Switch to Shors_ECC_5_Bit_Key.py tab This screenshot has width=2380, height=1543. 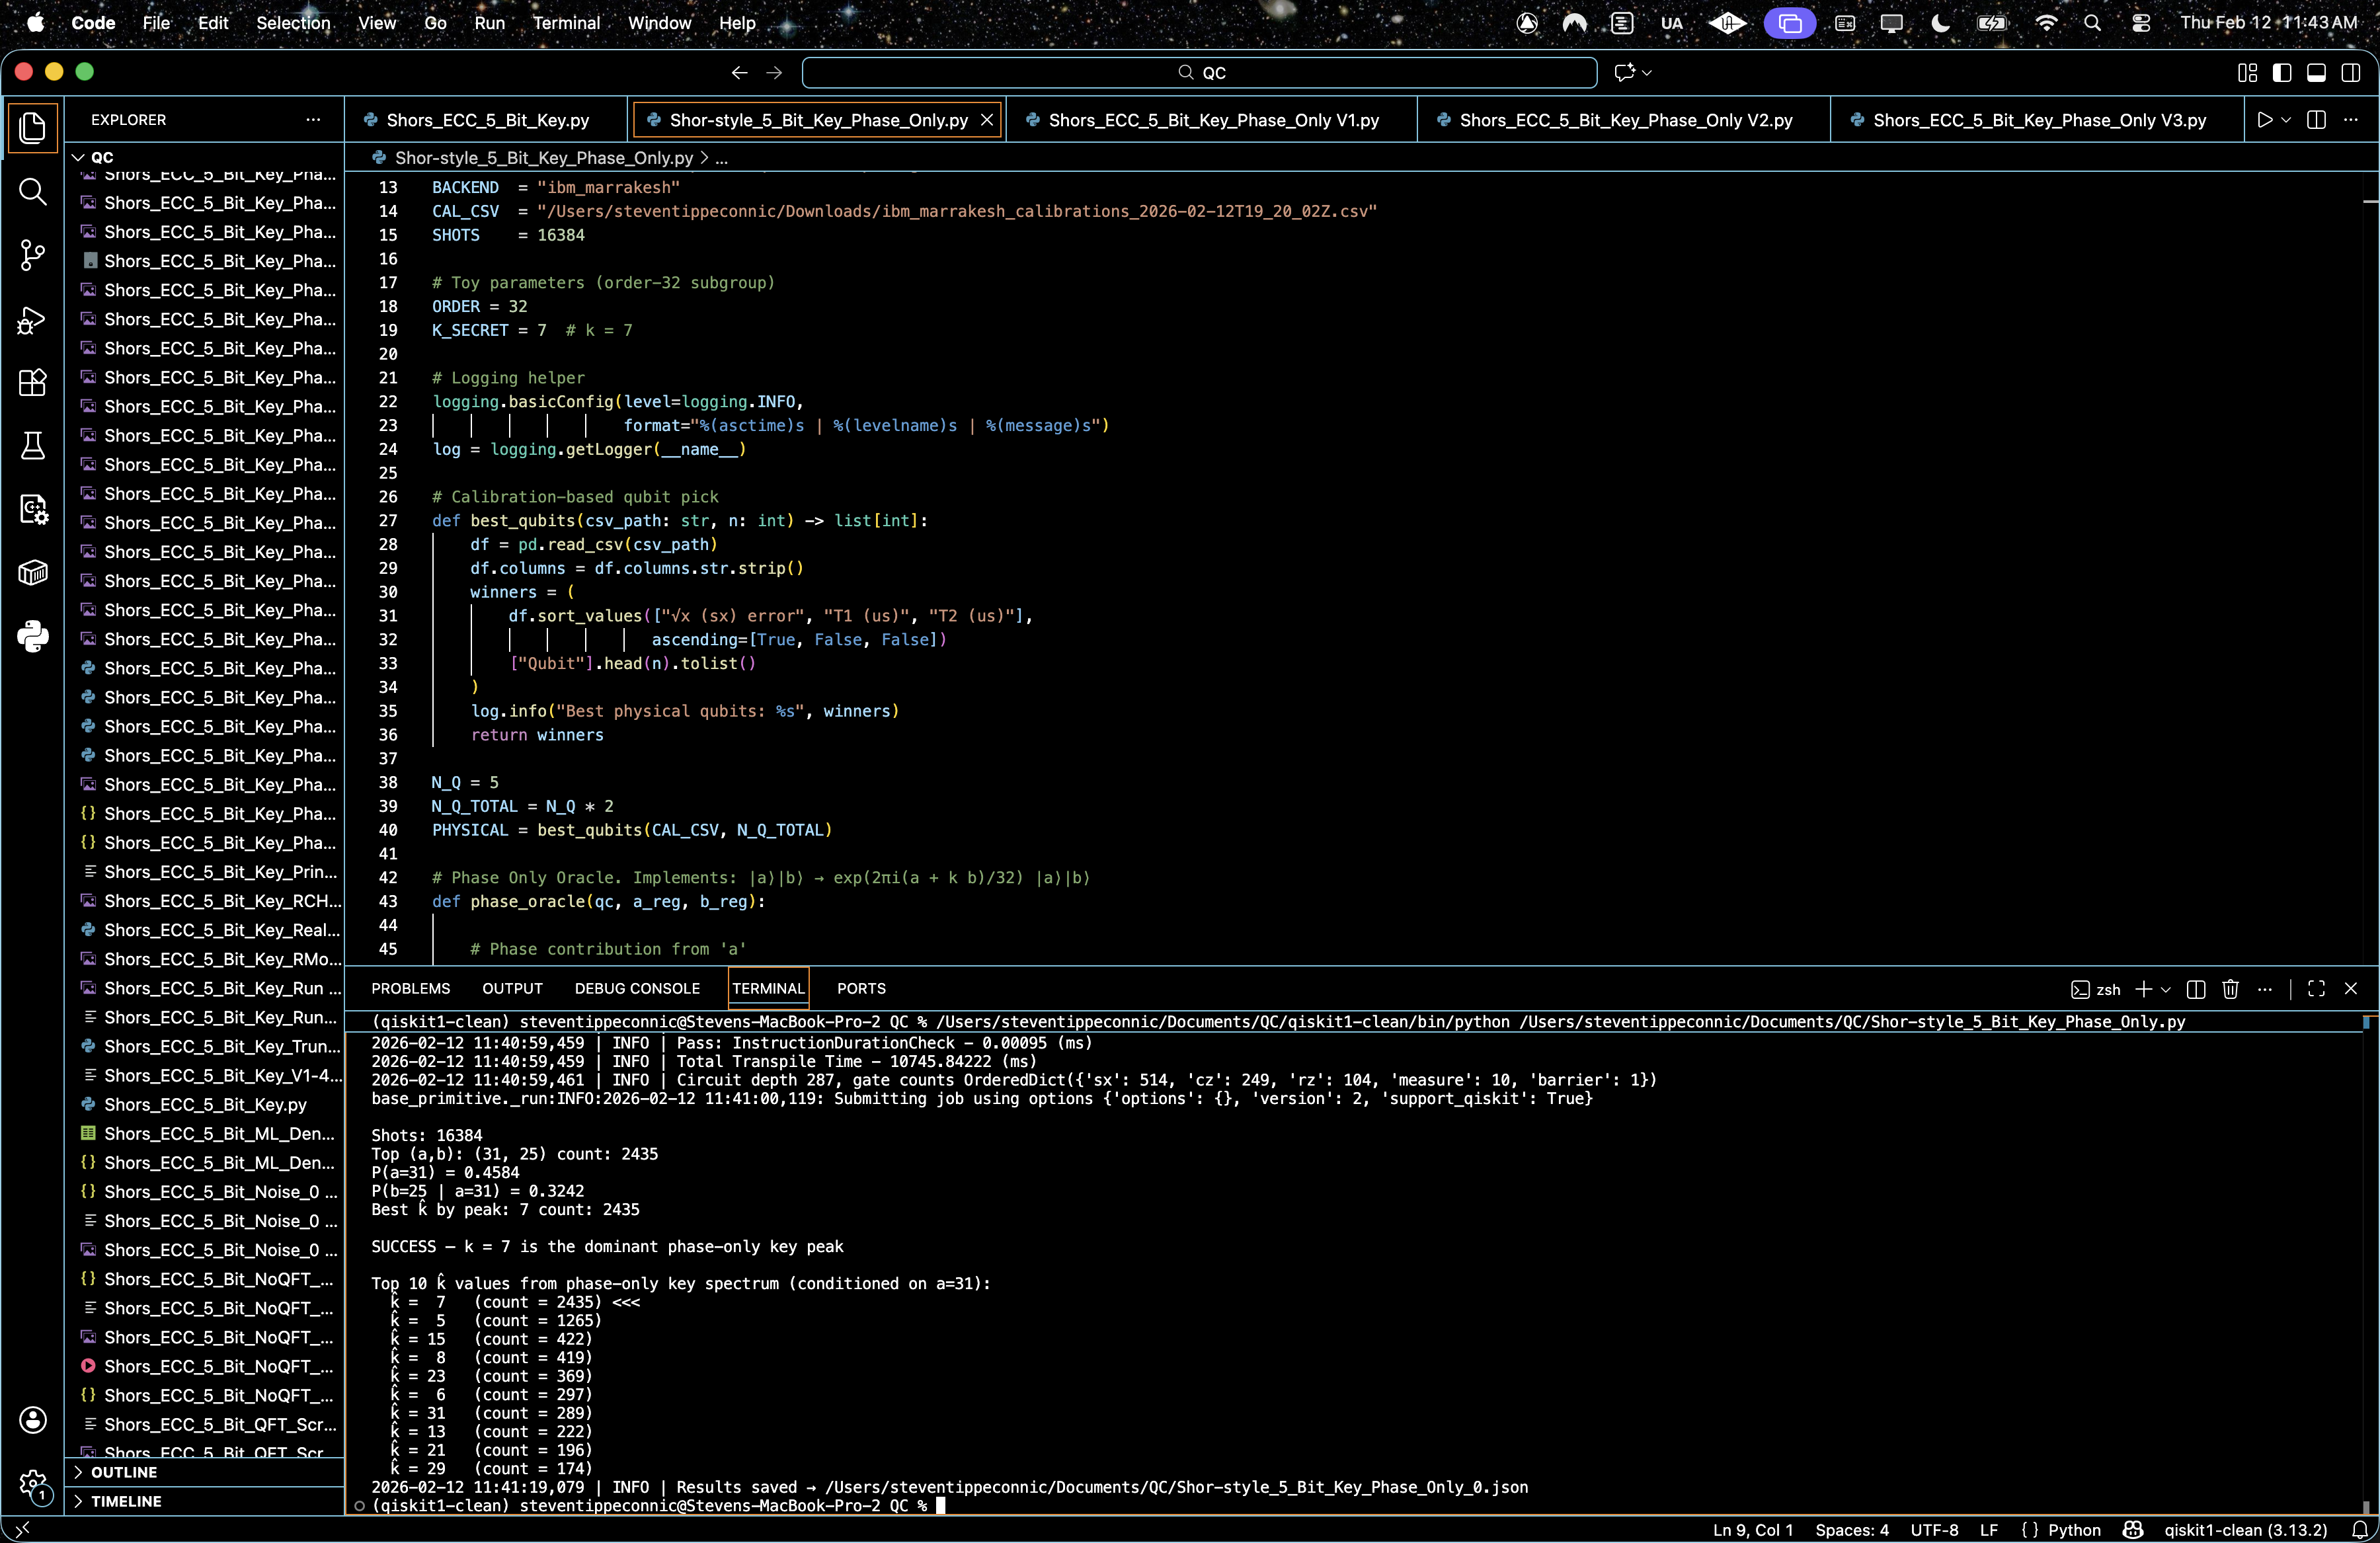click(487, 120)
